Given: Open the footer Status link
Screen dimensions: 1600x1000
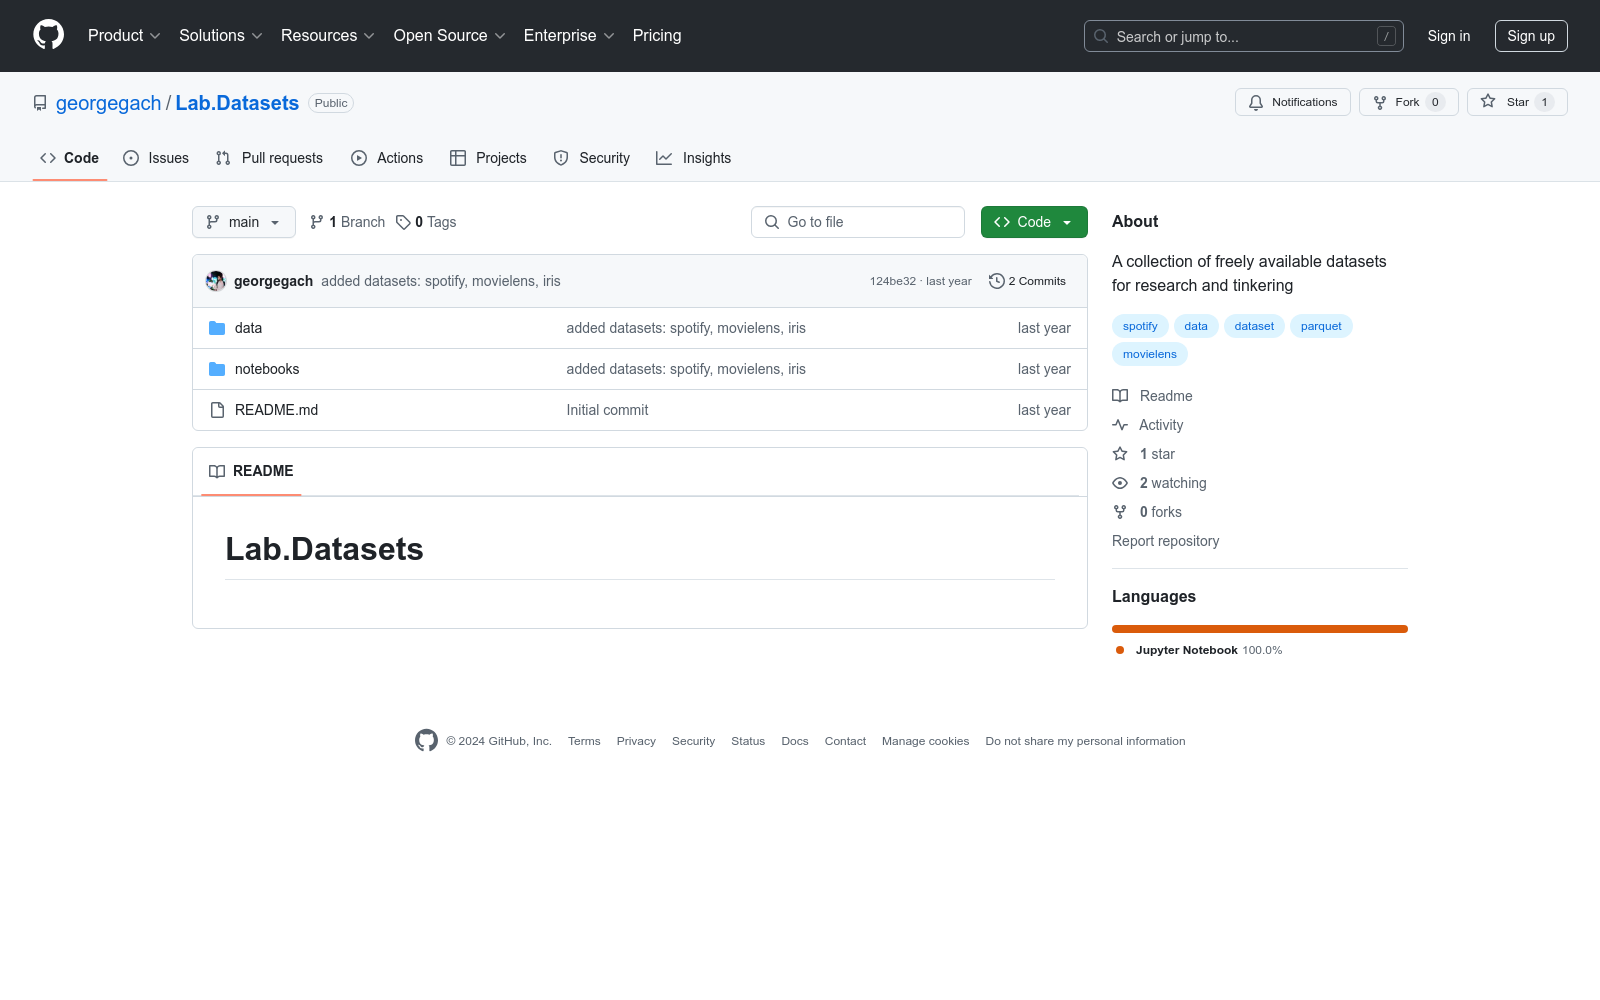Looking at the screenshot, I should point(748,741).
